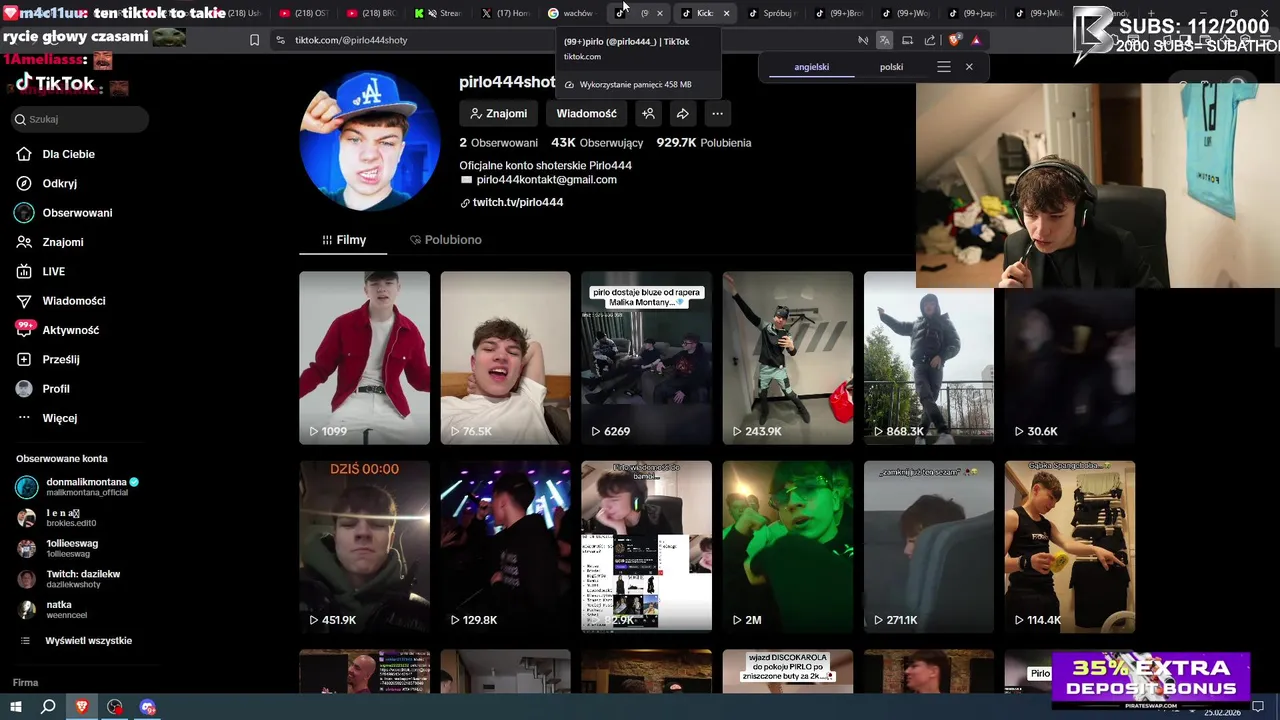Open the brokies.edit0 account

pyautogui.click(x=57, y=518)
